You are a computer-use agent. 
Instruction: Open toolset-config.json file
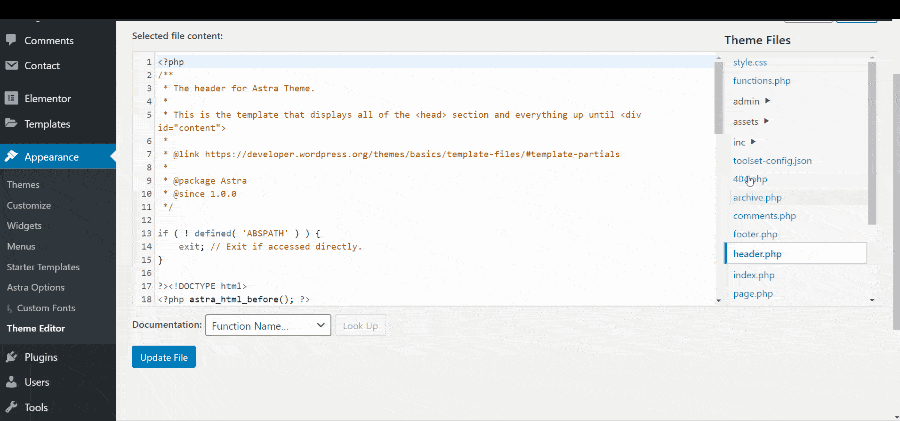[772, 160]
